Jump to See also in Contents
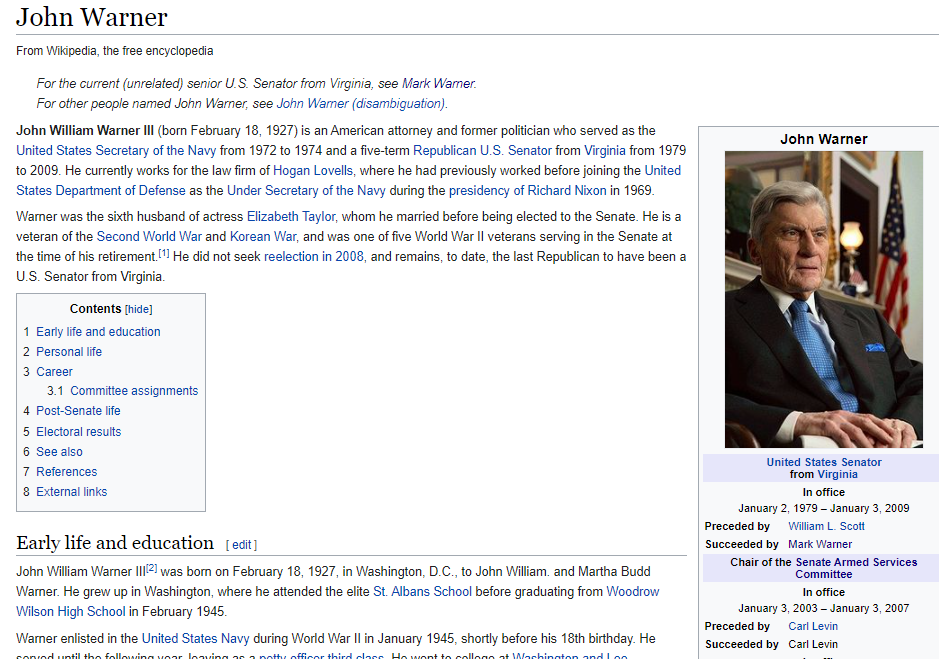939x659 pixels. [x=59, y=452]
